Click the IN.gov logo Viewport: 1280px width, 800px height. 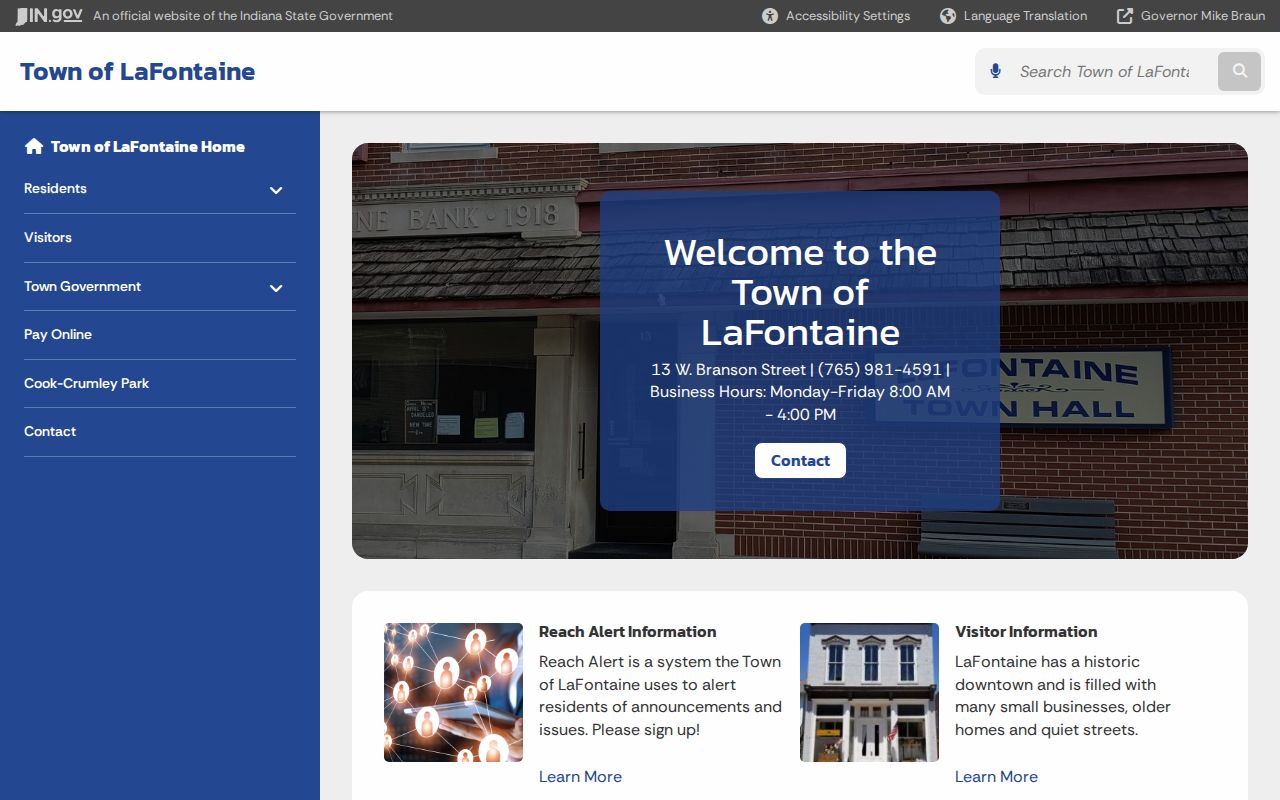pyautogui.click(x=48, y=16)
